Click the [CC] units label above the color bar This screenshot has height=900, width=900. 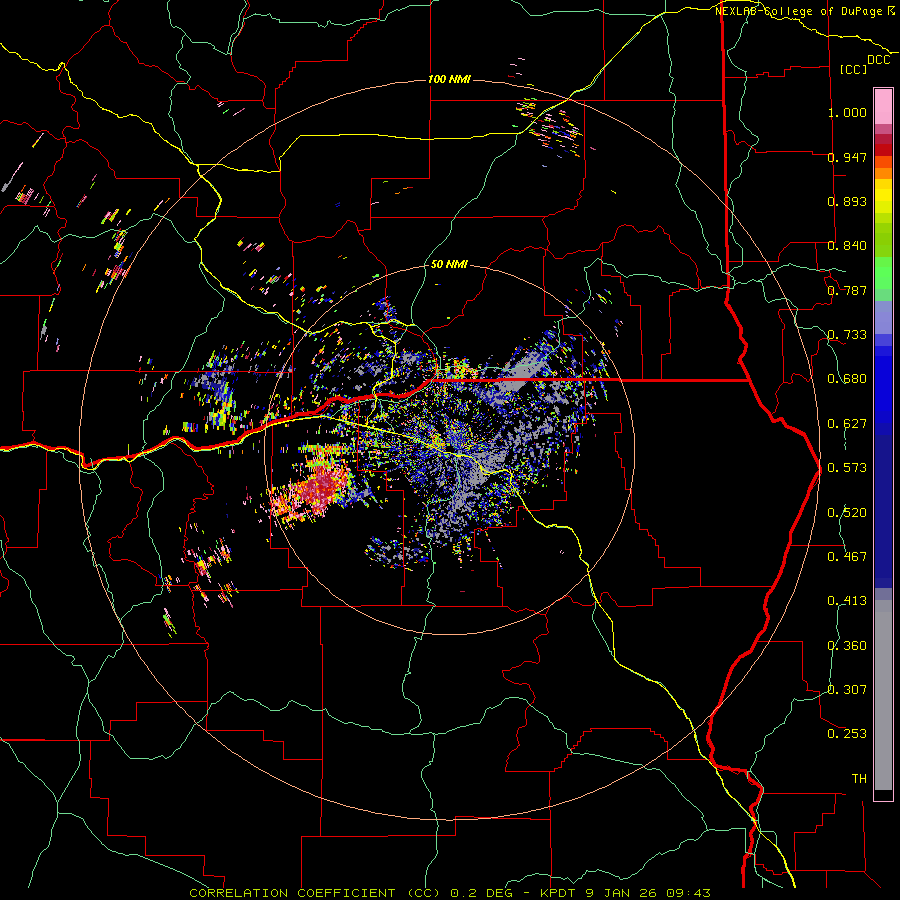tap(853, 69)
